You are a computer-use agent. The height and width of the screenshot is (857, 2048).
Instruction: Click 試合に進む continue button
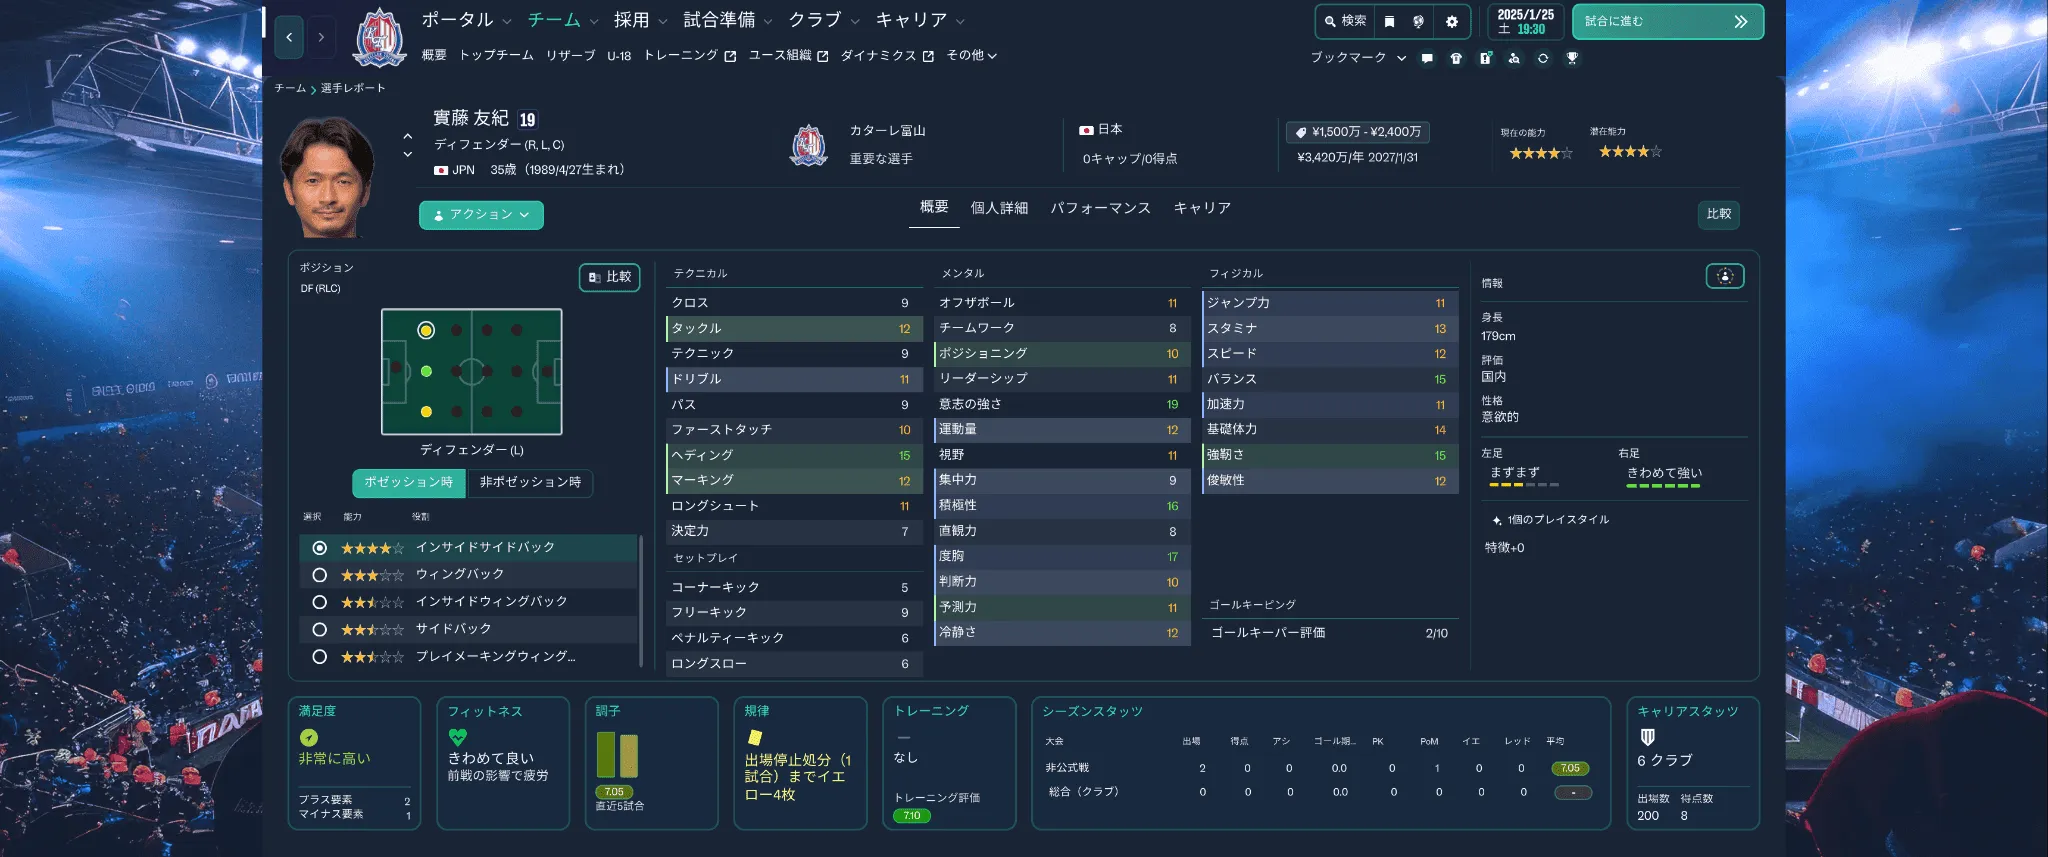tap(1667, 21)
